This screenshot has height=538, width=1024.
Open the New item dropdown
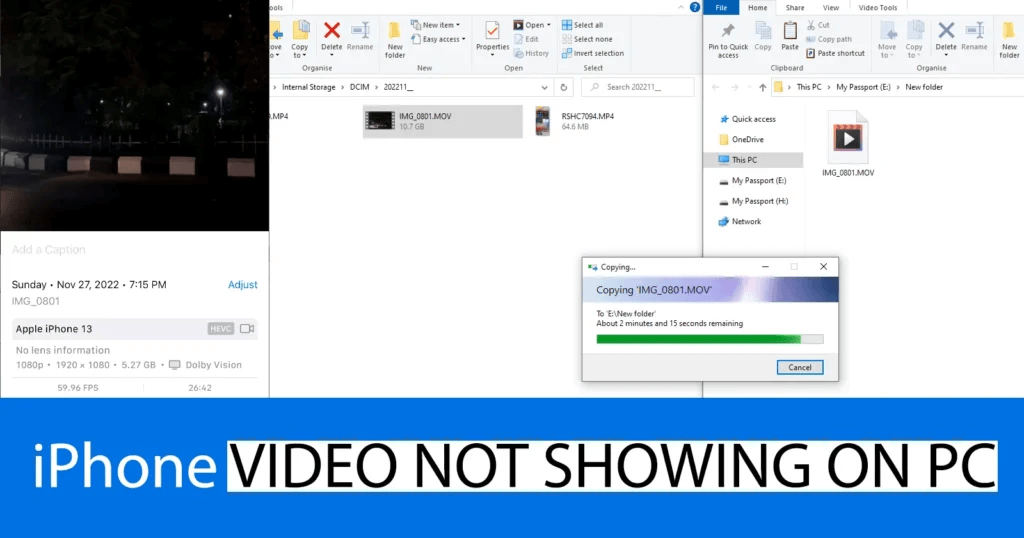click(x=435, y=25)
